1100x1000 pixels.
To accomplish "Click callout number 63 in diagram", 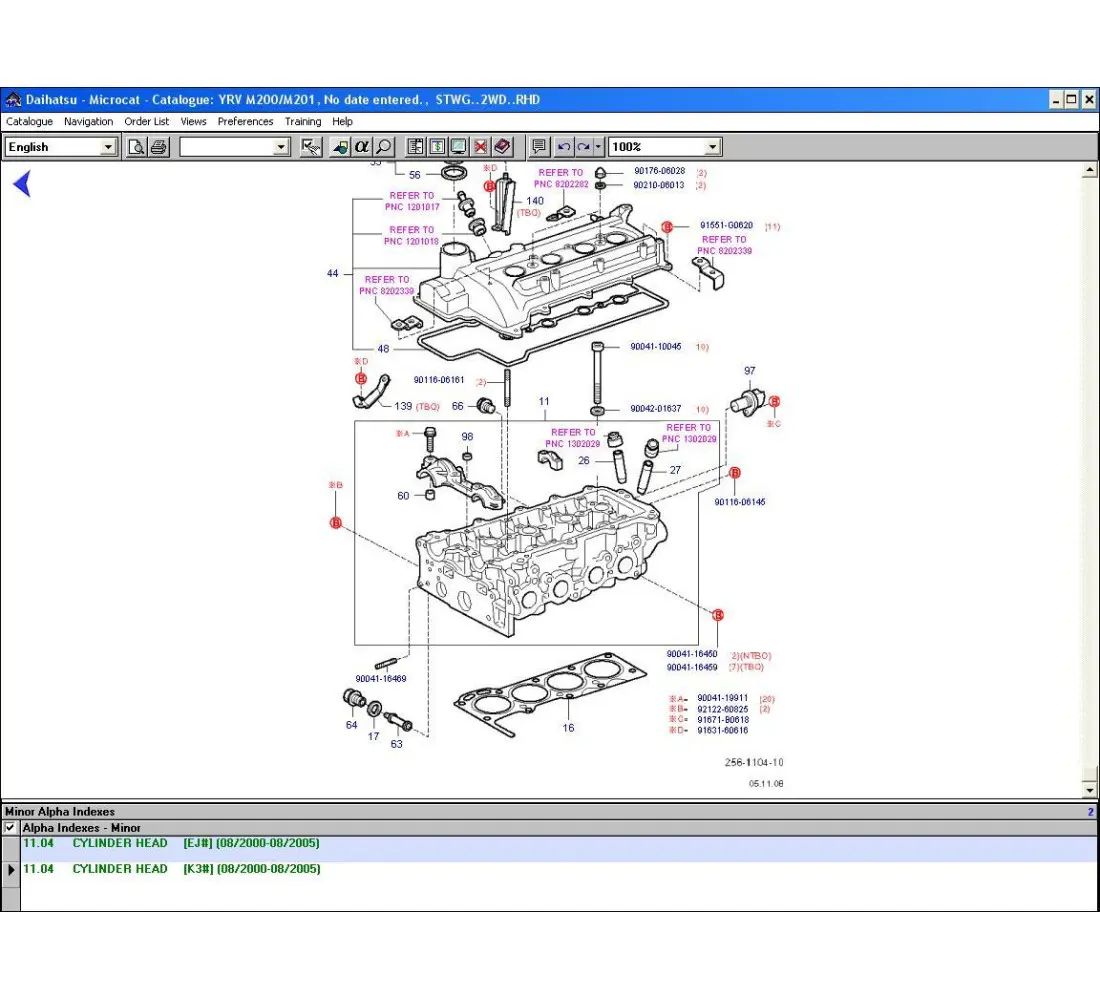I will pyautogui.click(x=396, y=744).
